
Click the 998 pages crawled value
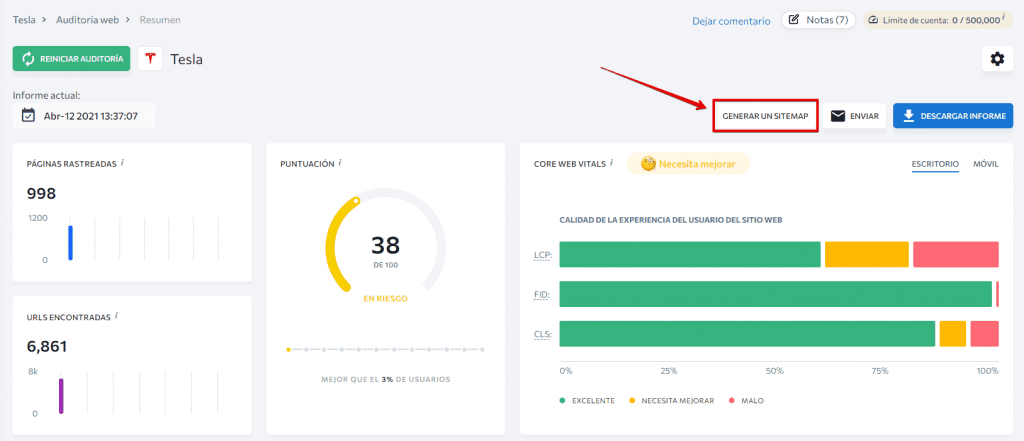[41, 194]
